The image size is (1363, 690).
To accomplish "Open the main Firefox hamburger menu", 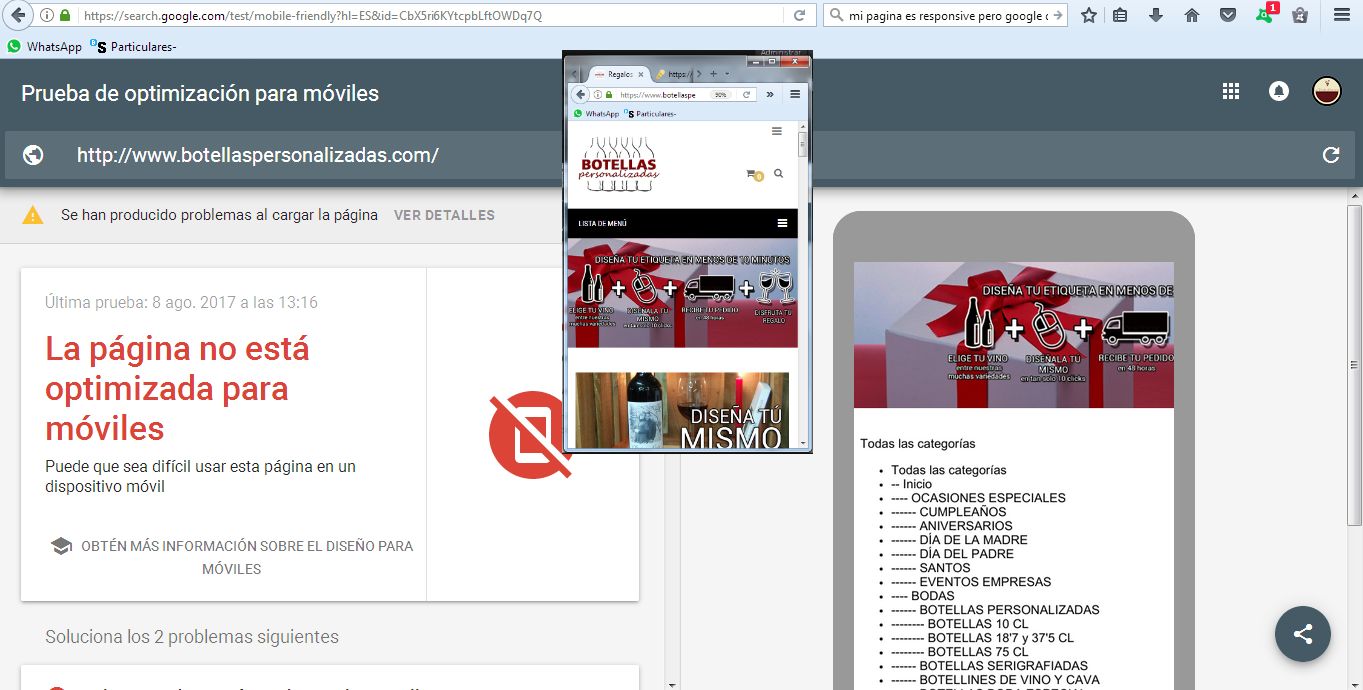I will pos(1342,16).
